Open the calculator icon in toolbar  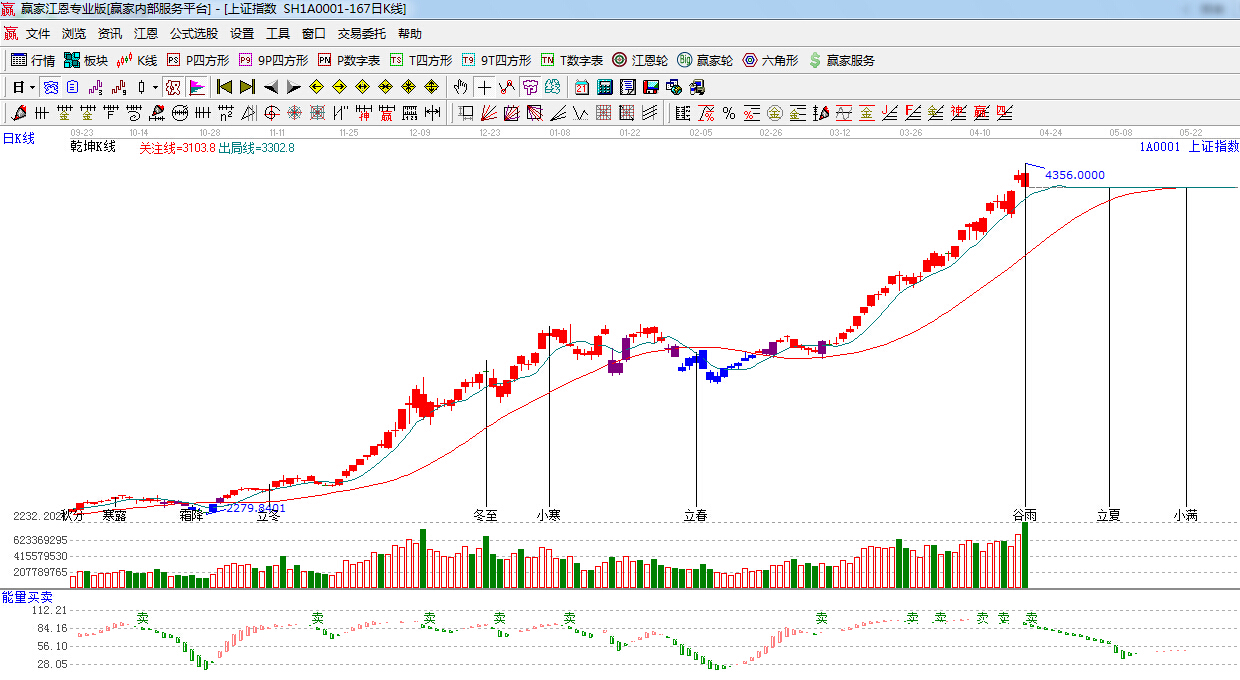coord(604,87)
